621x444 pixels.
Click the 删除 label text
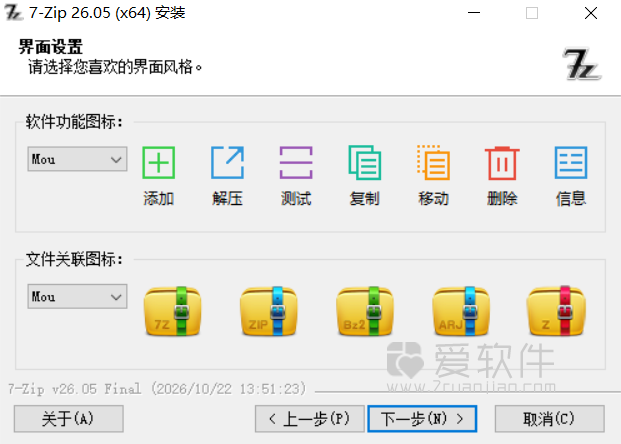(x=502, y=198)
